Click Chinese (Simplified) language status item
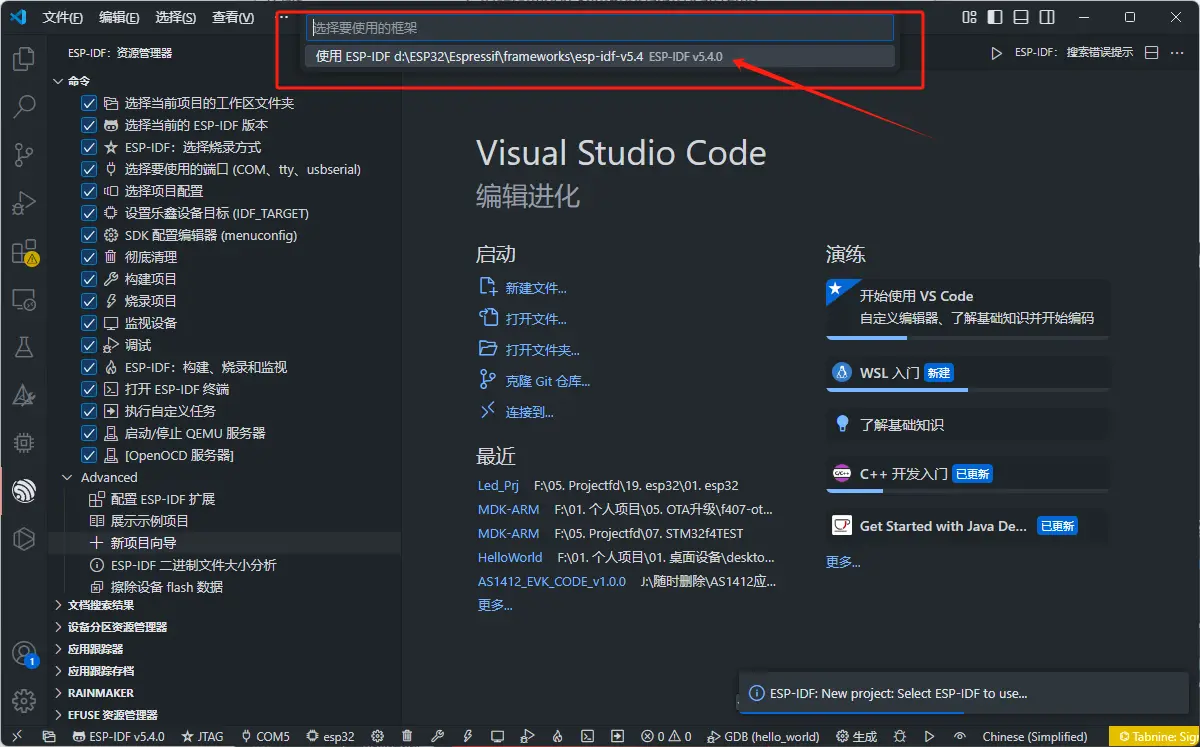This screenshot has width=1200, height=747. coord(1035,736)
